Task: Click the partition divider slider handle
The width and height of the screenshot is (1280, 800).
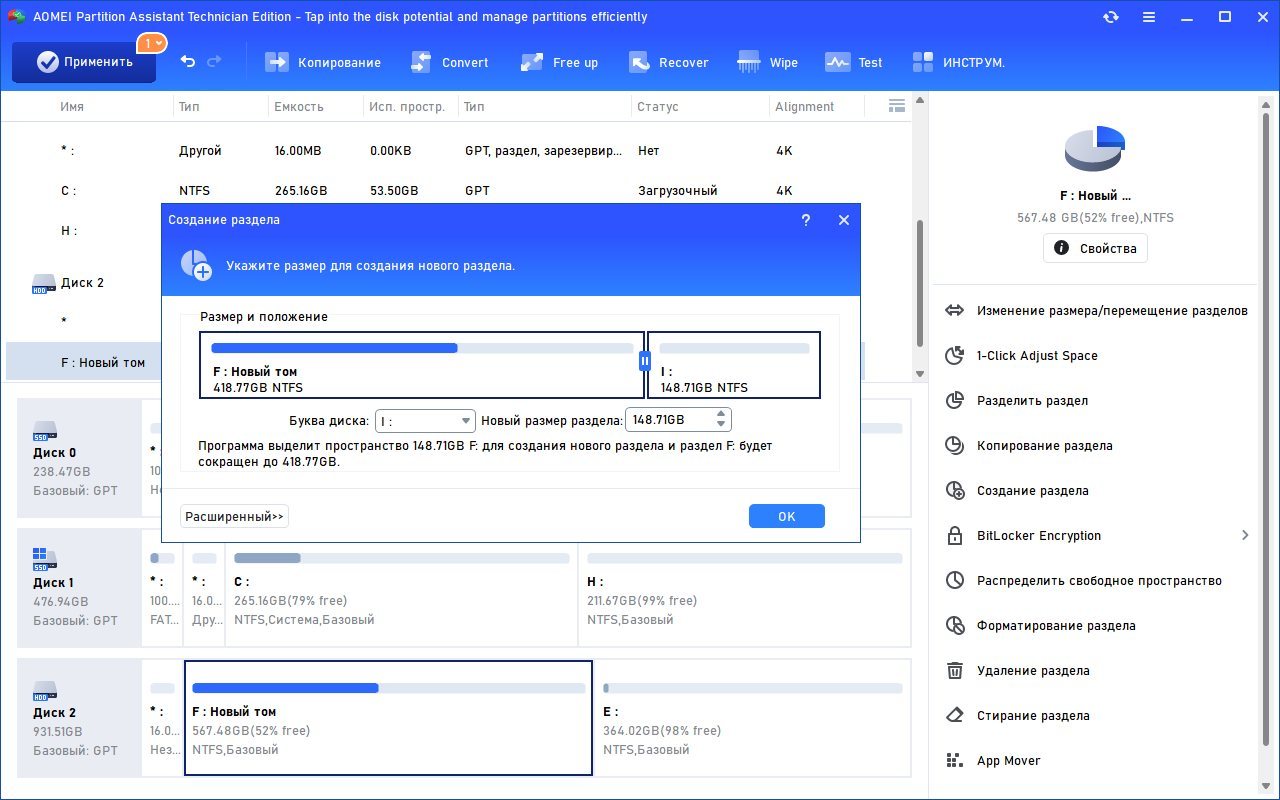Action: point(645,361)
